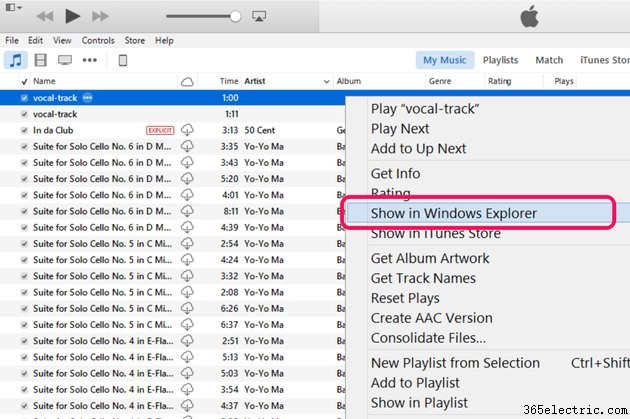Sort by the Album column header

point(349,81)
